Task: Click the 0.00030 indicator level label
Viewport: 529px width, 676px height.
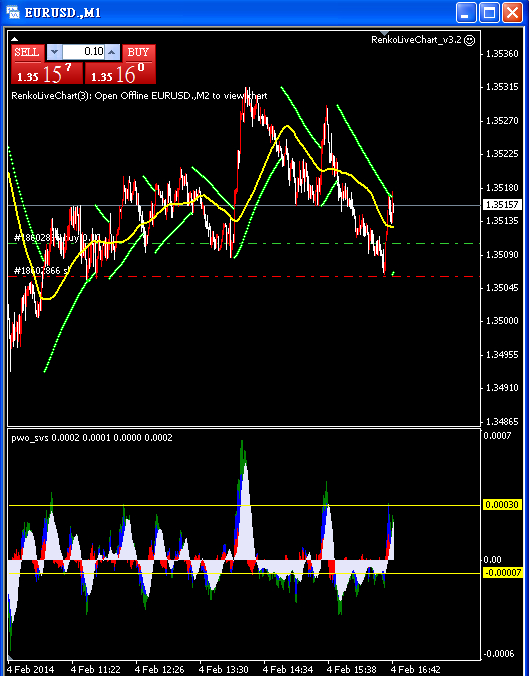Action: [502, 504]
